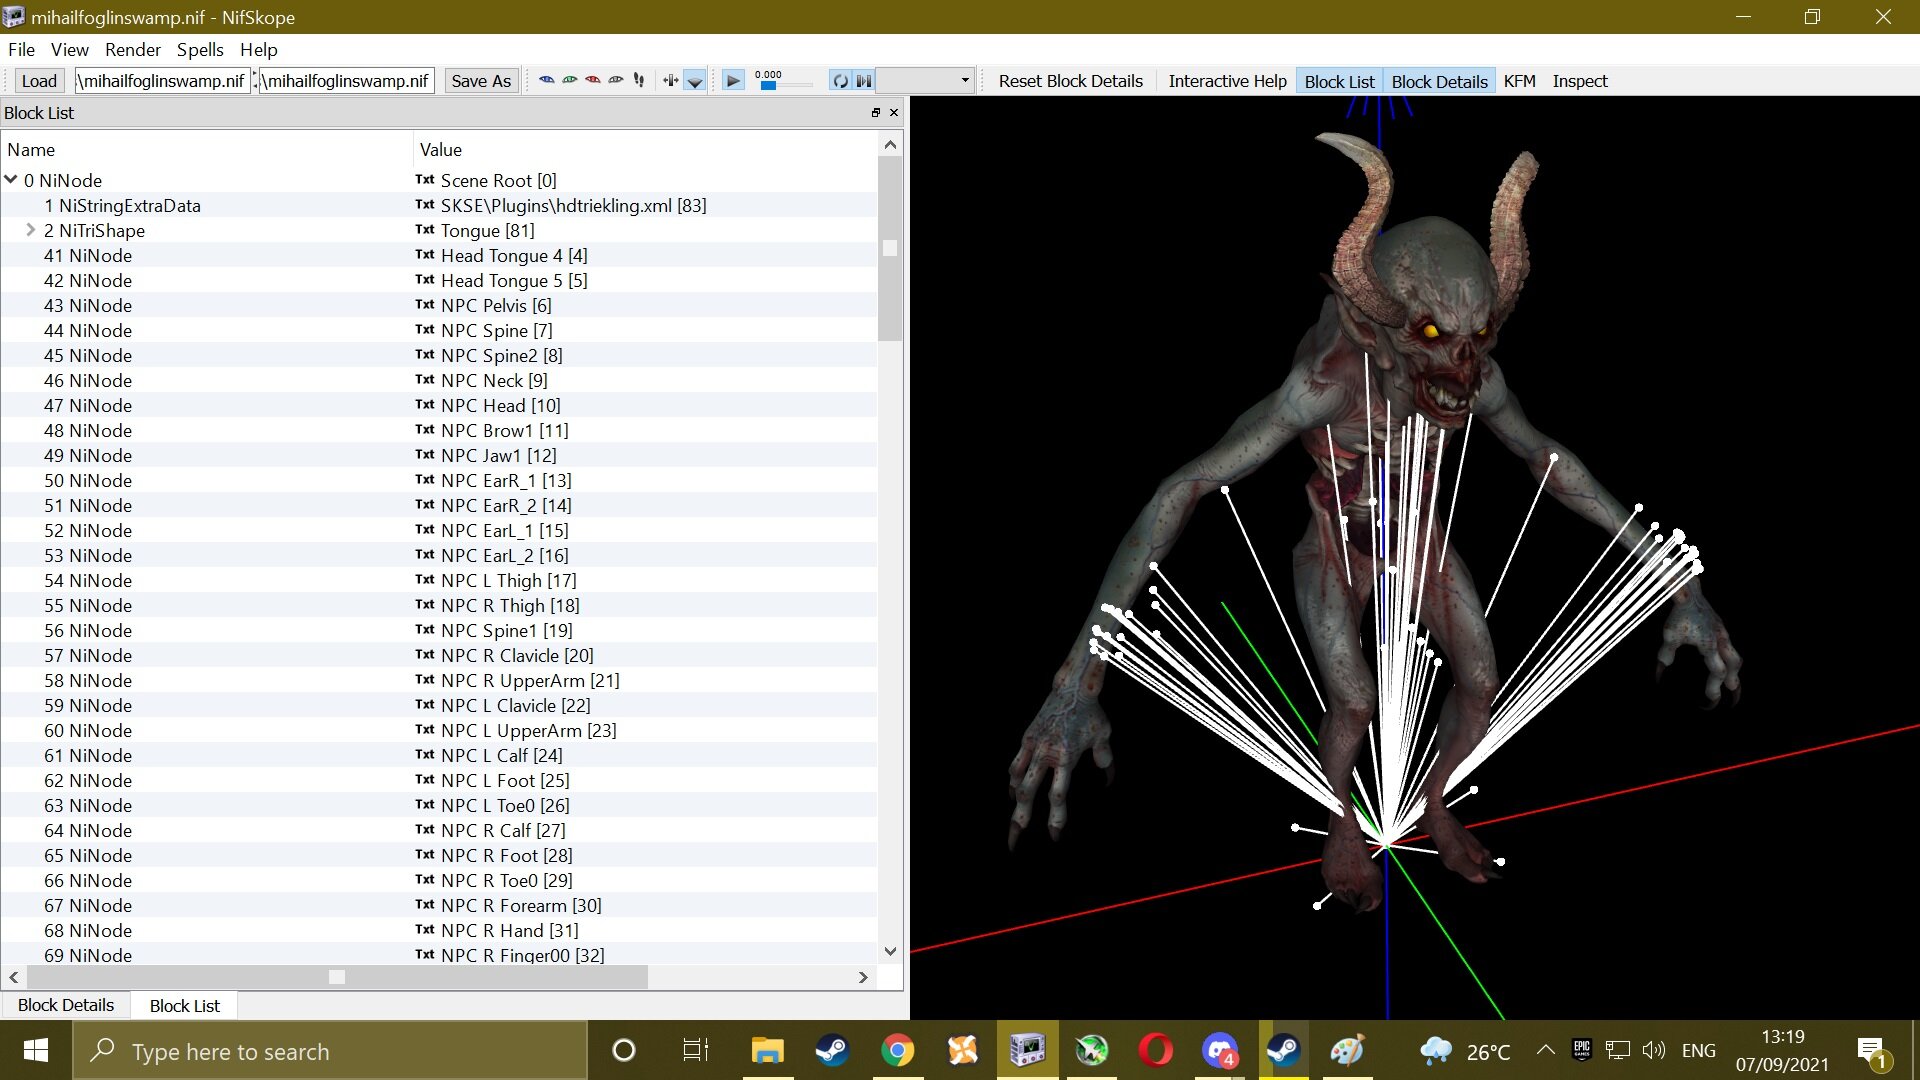Viewport: 1920px width, 1080px height.
Task: Collapse the 0 NiNode tree root
Action: pyautogui.click(x=12, y=180)
